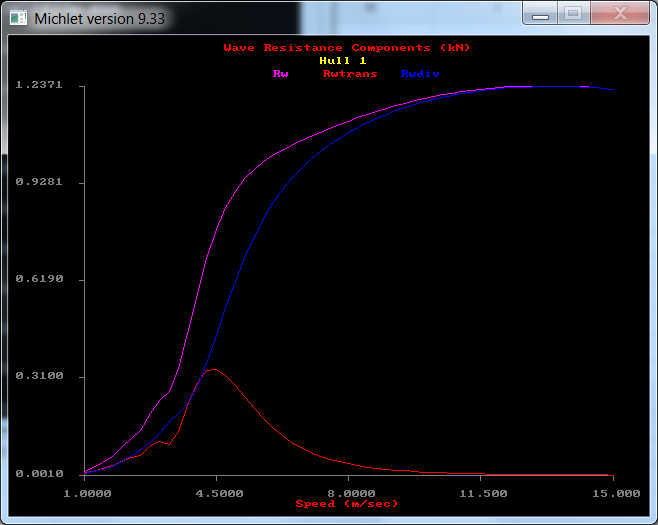
Task: Click the Wave Resistance Components chart title
Action: pyautogui.click(x=347, y=48)
